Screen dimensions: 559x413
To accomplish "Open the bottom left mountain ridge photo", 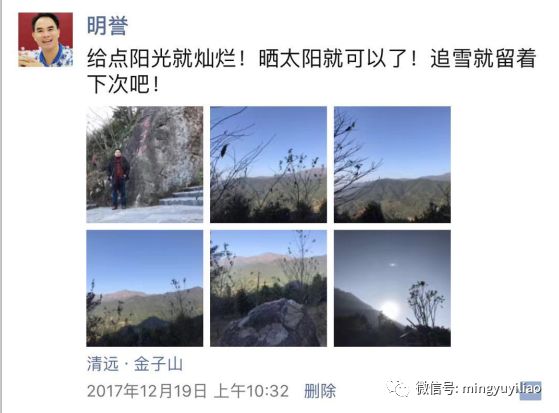I will [x=145, y=288].
